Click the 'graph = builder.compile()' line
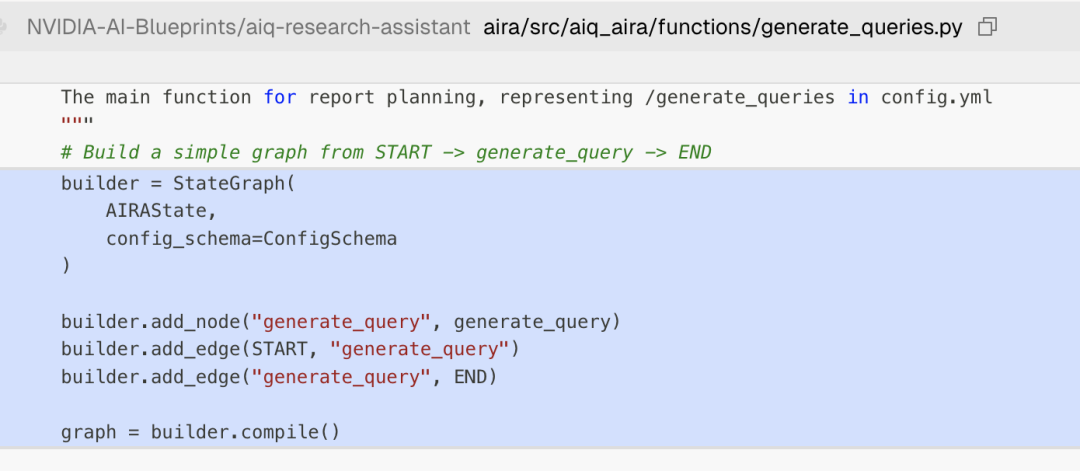Viewport: 1080px width, 471px height. (200, 432)
